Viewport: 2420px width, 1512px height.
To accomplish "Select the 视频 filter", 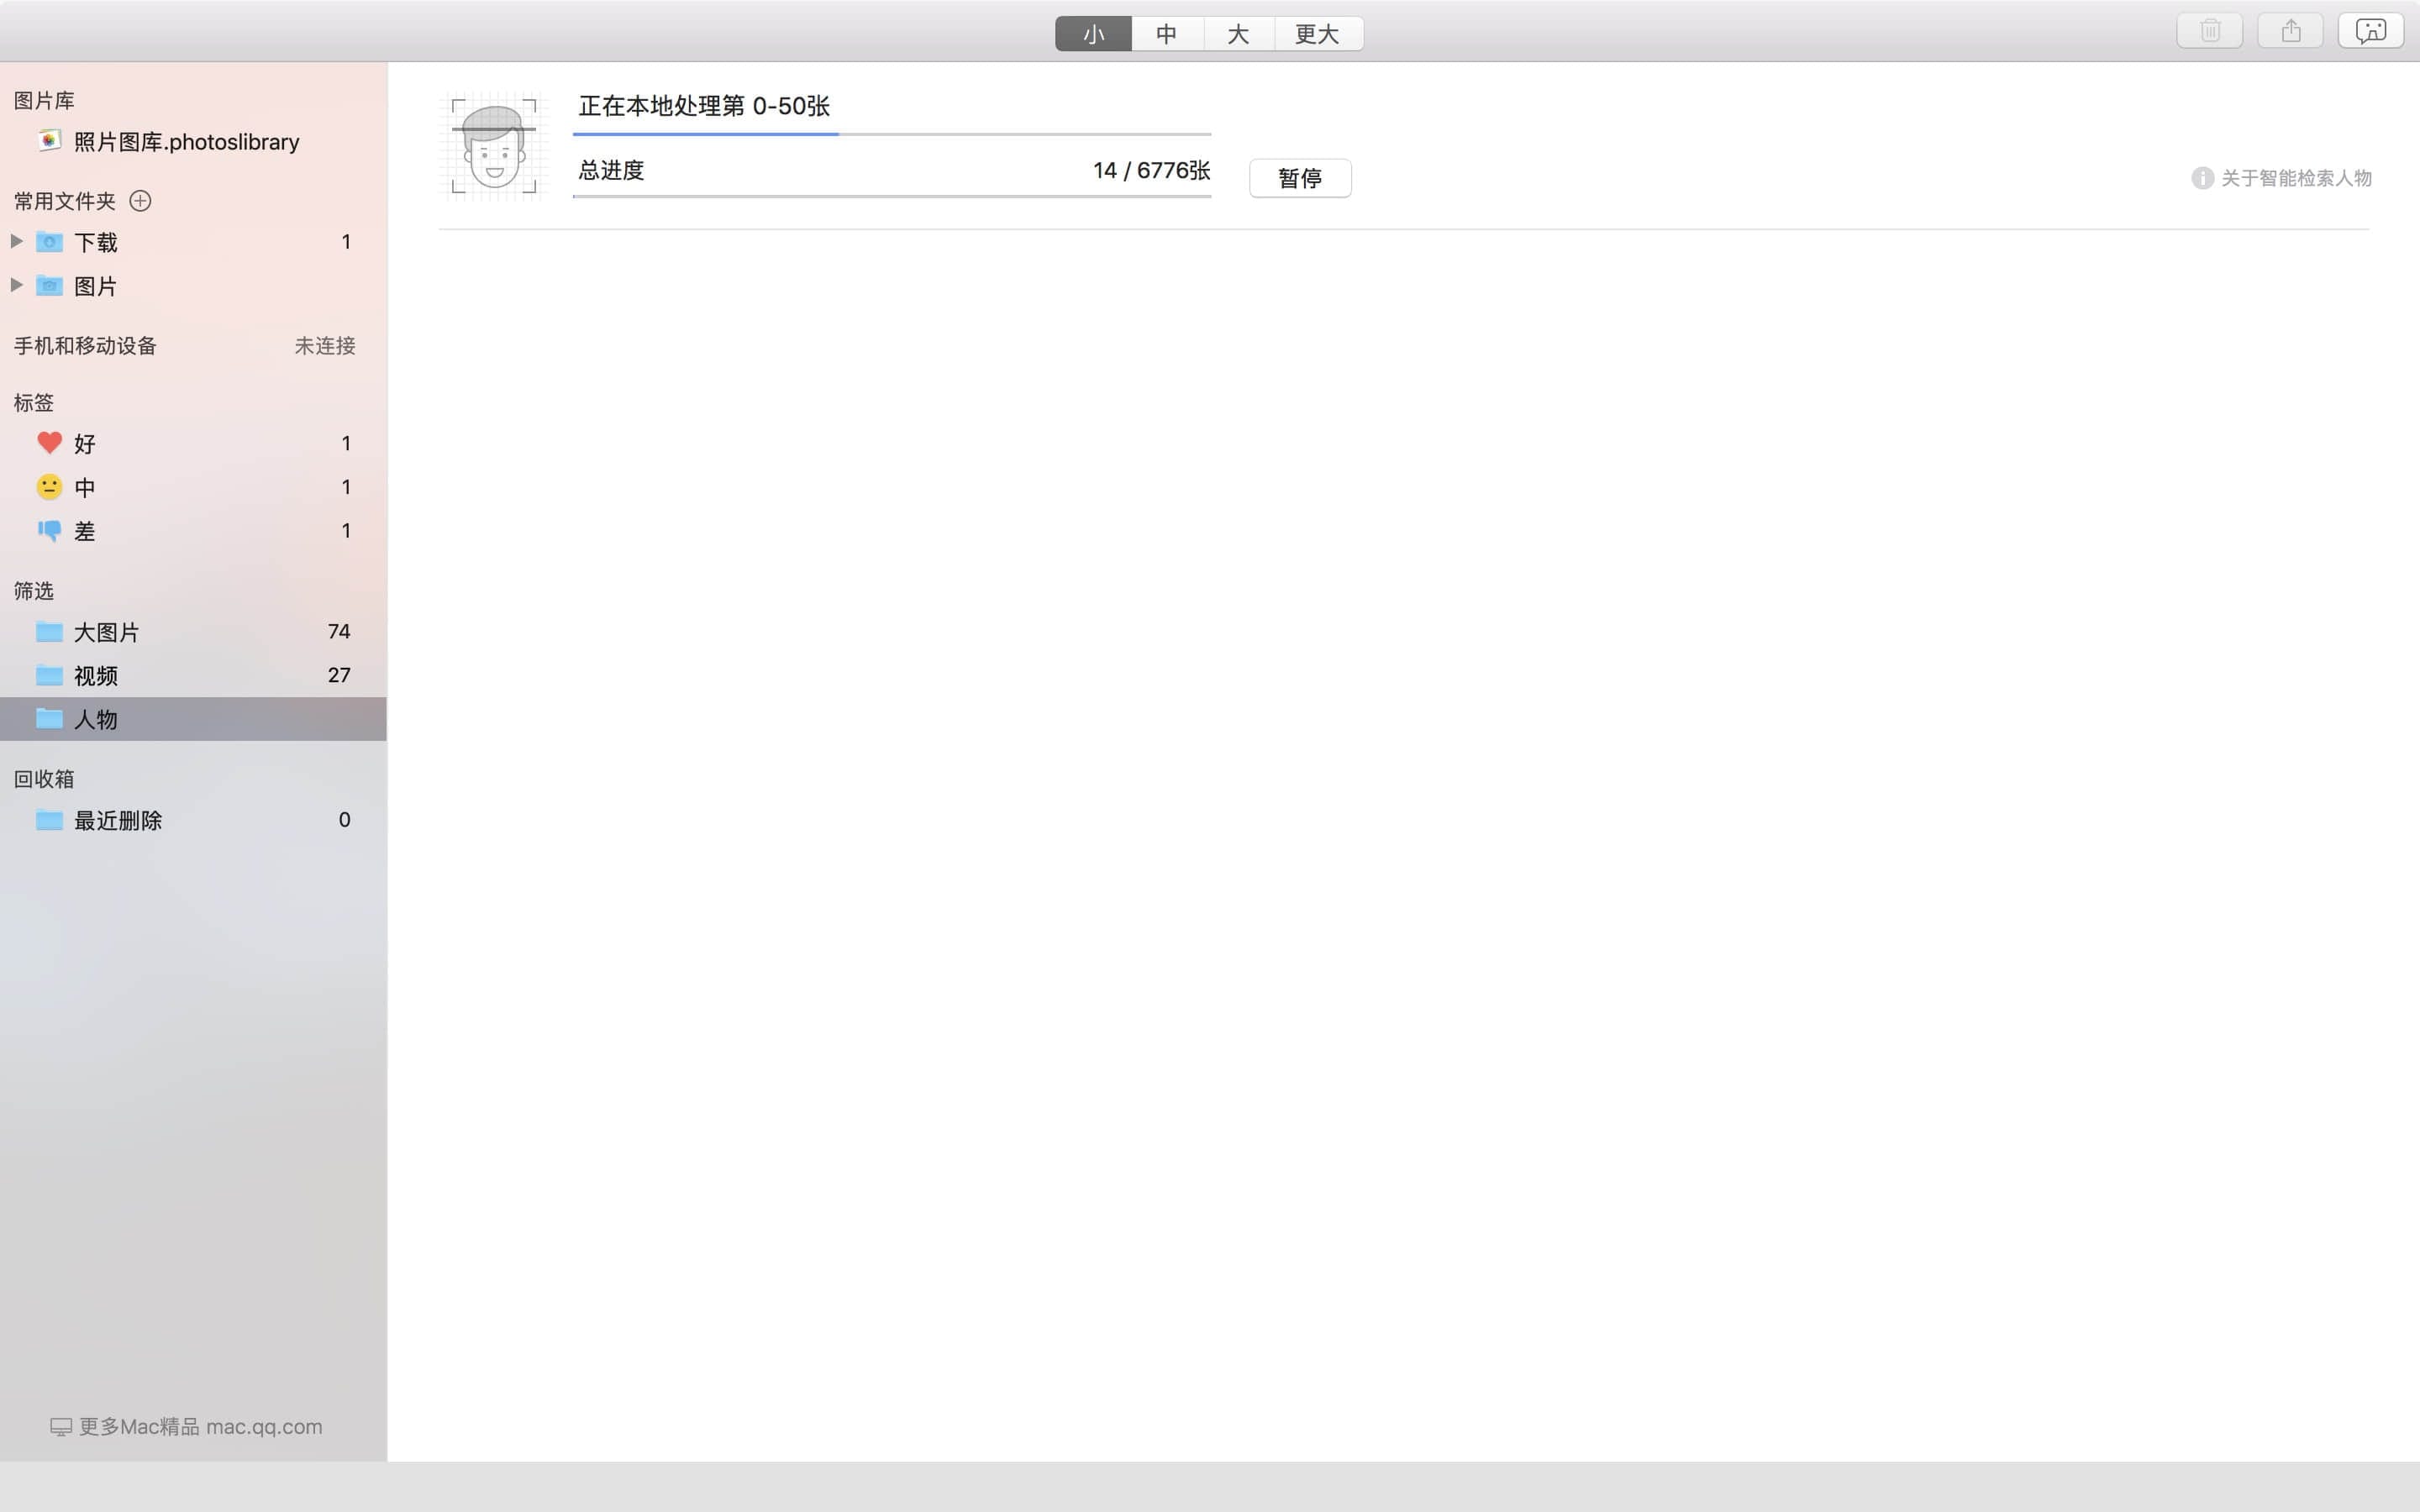I will (x=193, y=675).
